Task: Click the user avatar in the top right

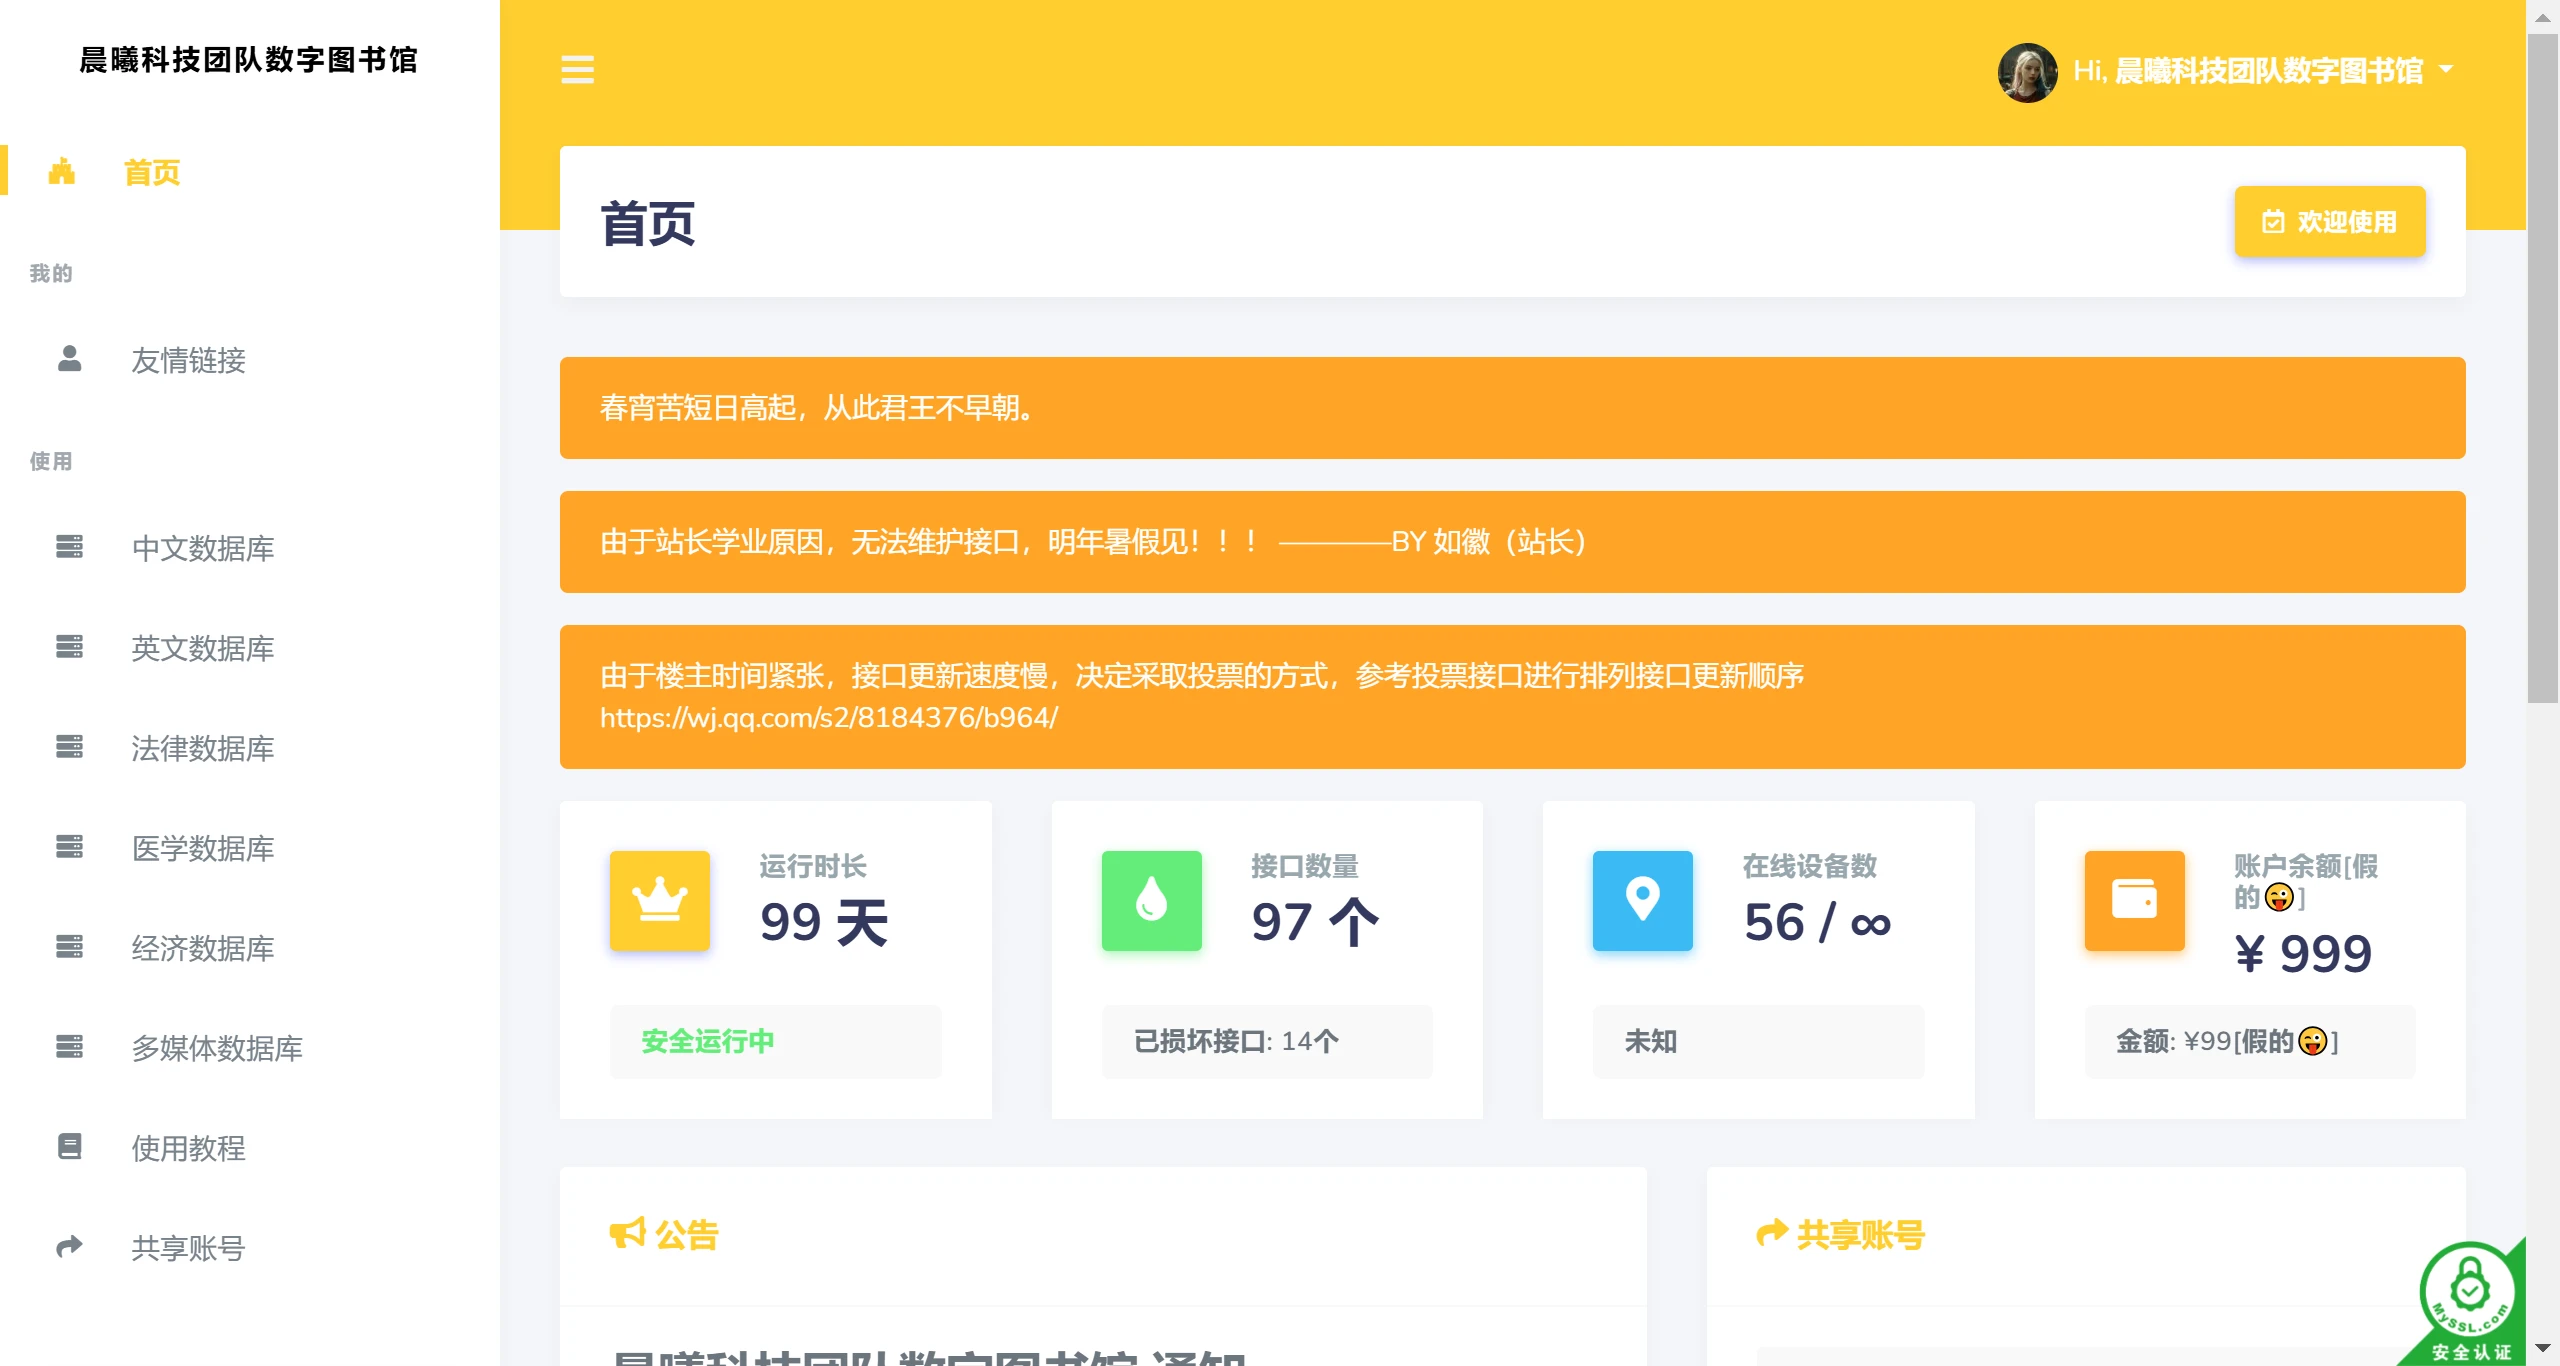Action: [x=2028, y=70]
